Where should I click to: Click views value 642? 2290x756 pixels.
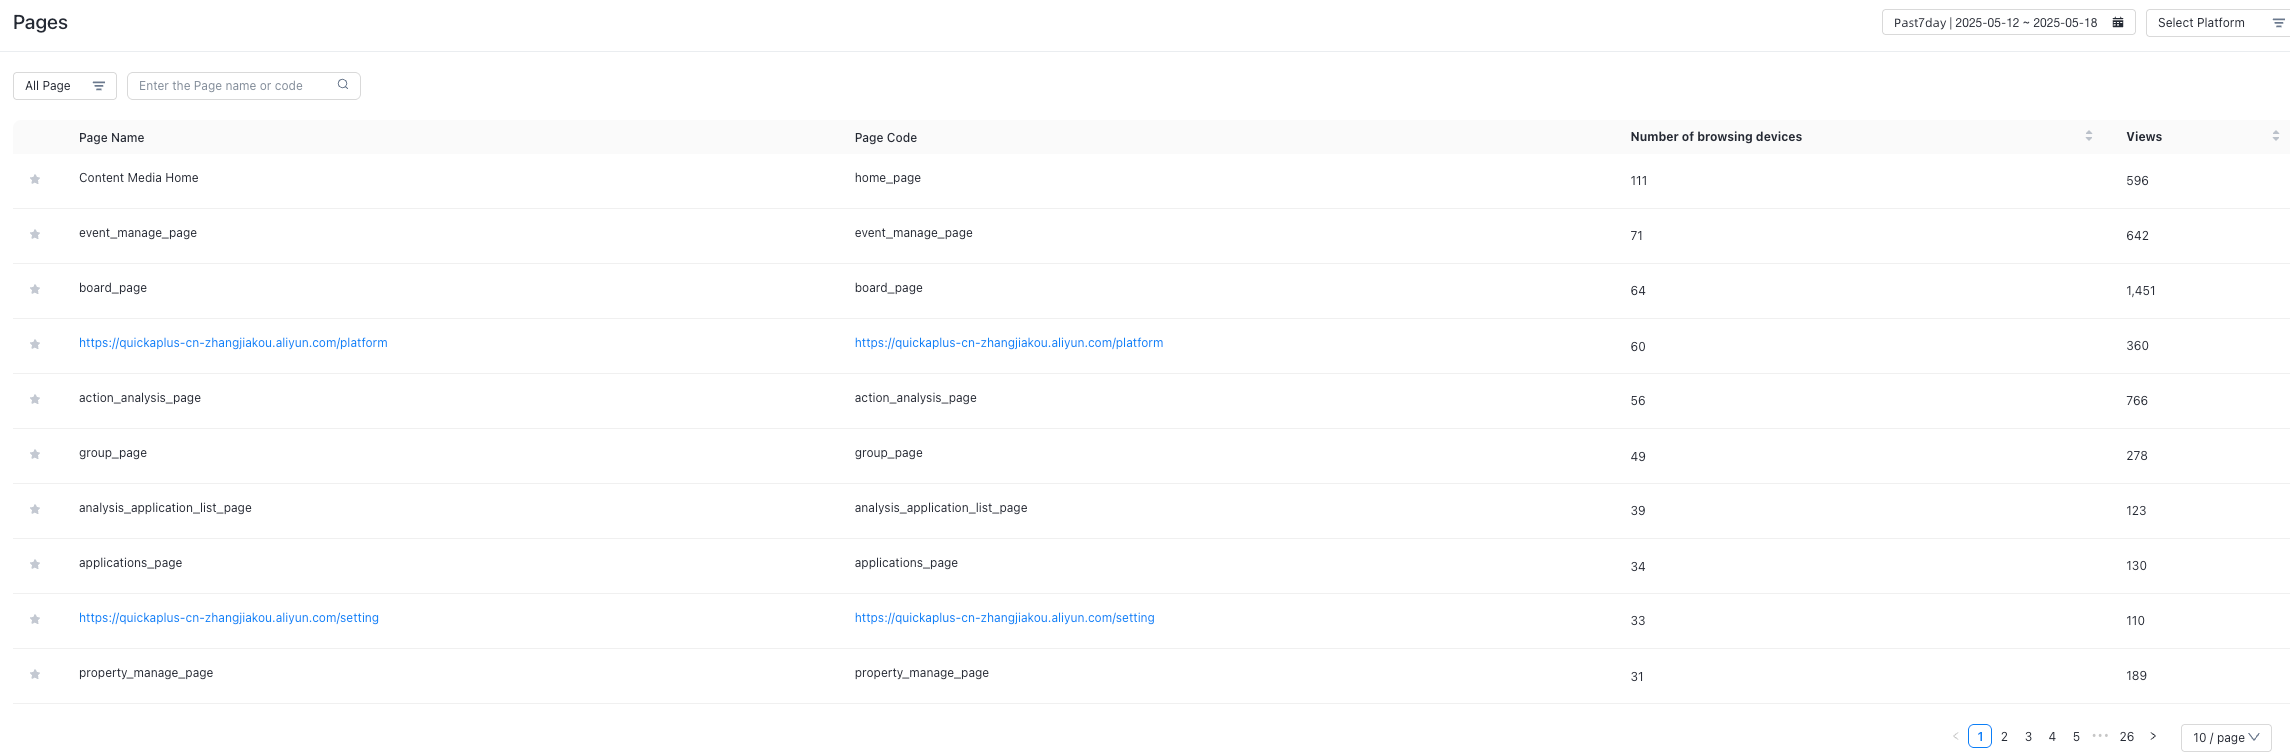click(x=2137, y=236)
